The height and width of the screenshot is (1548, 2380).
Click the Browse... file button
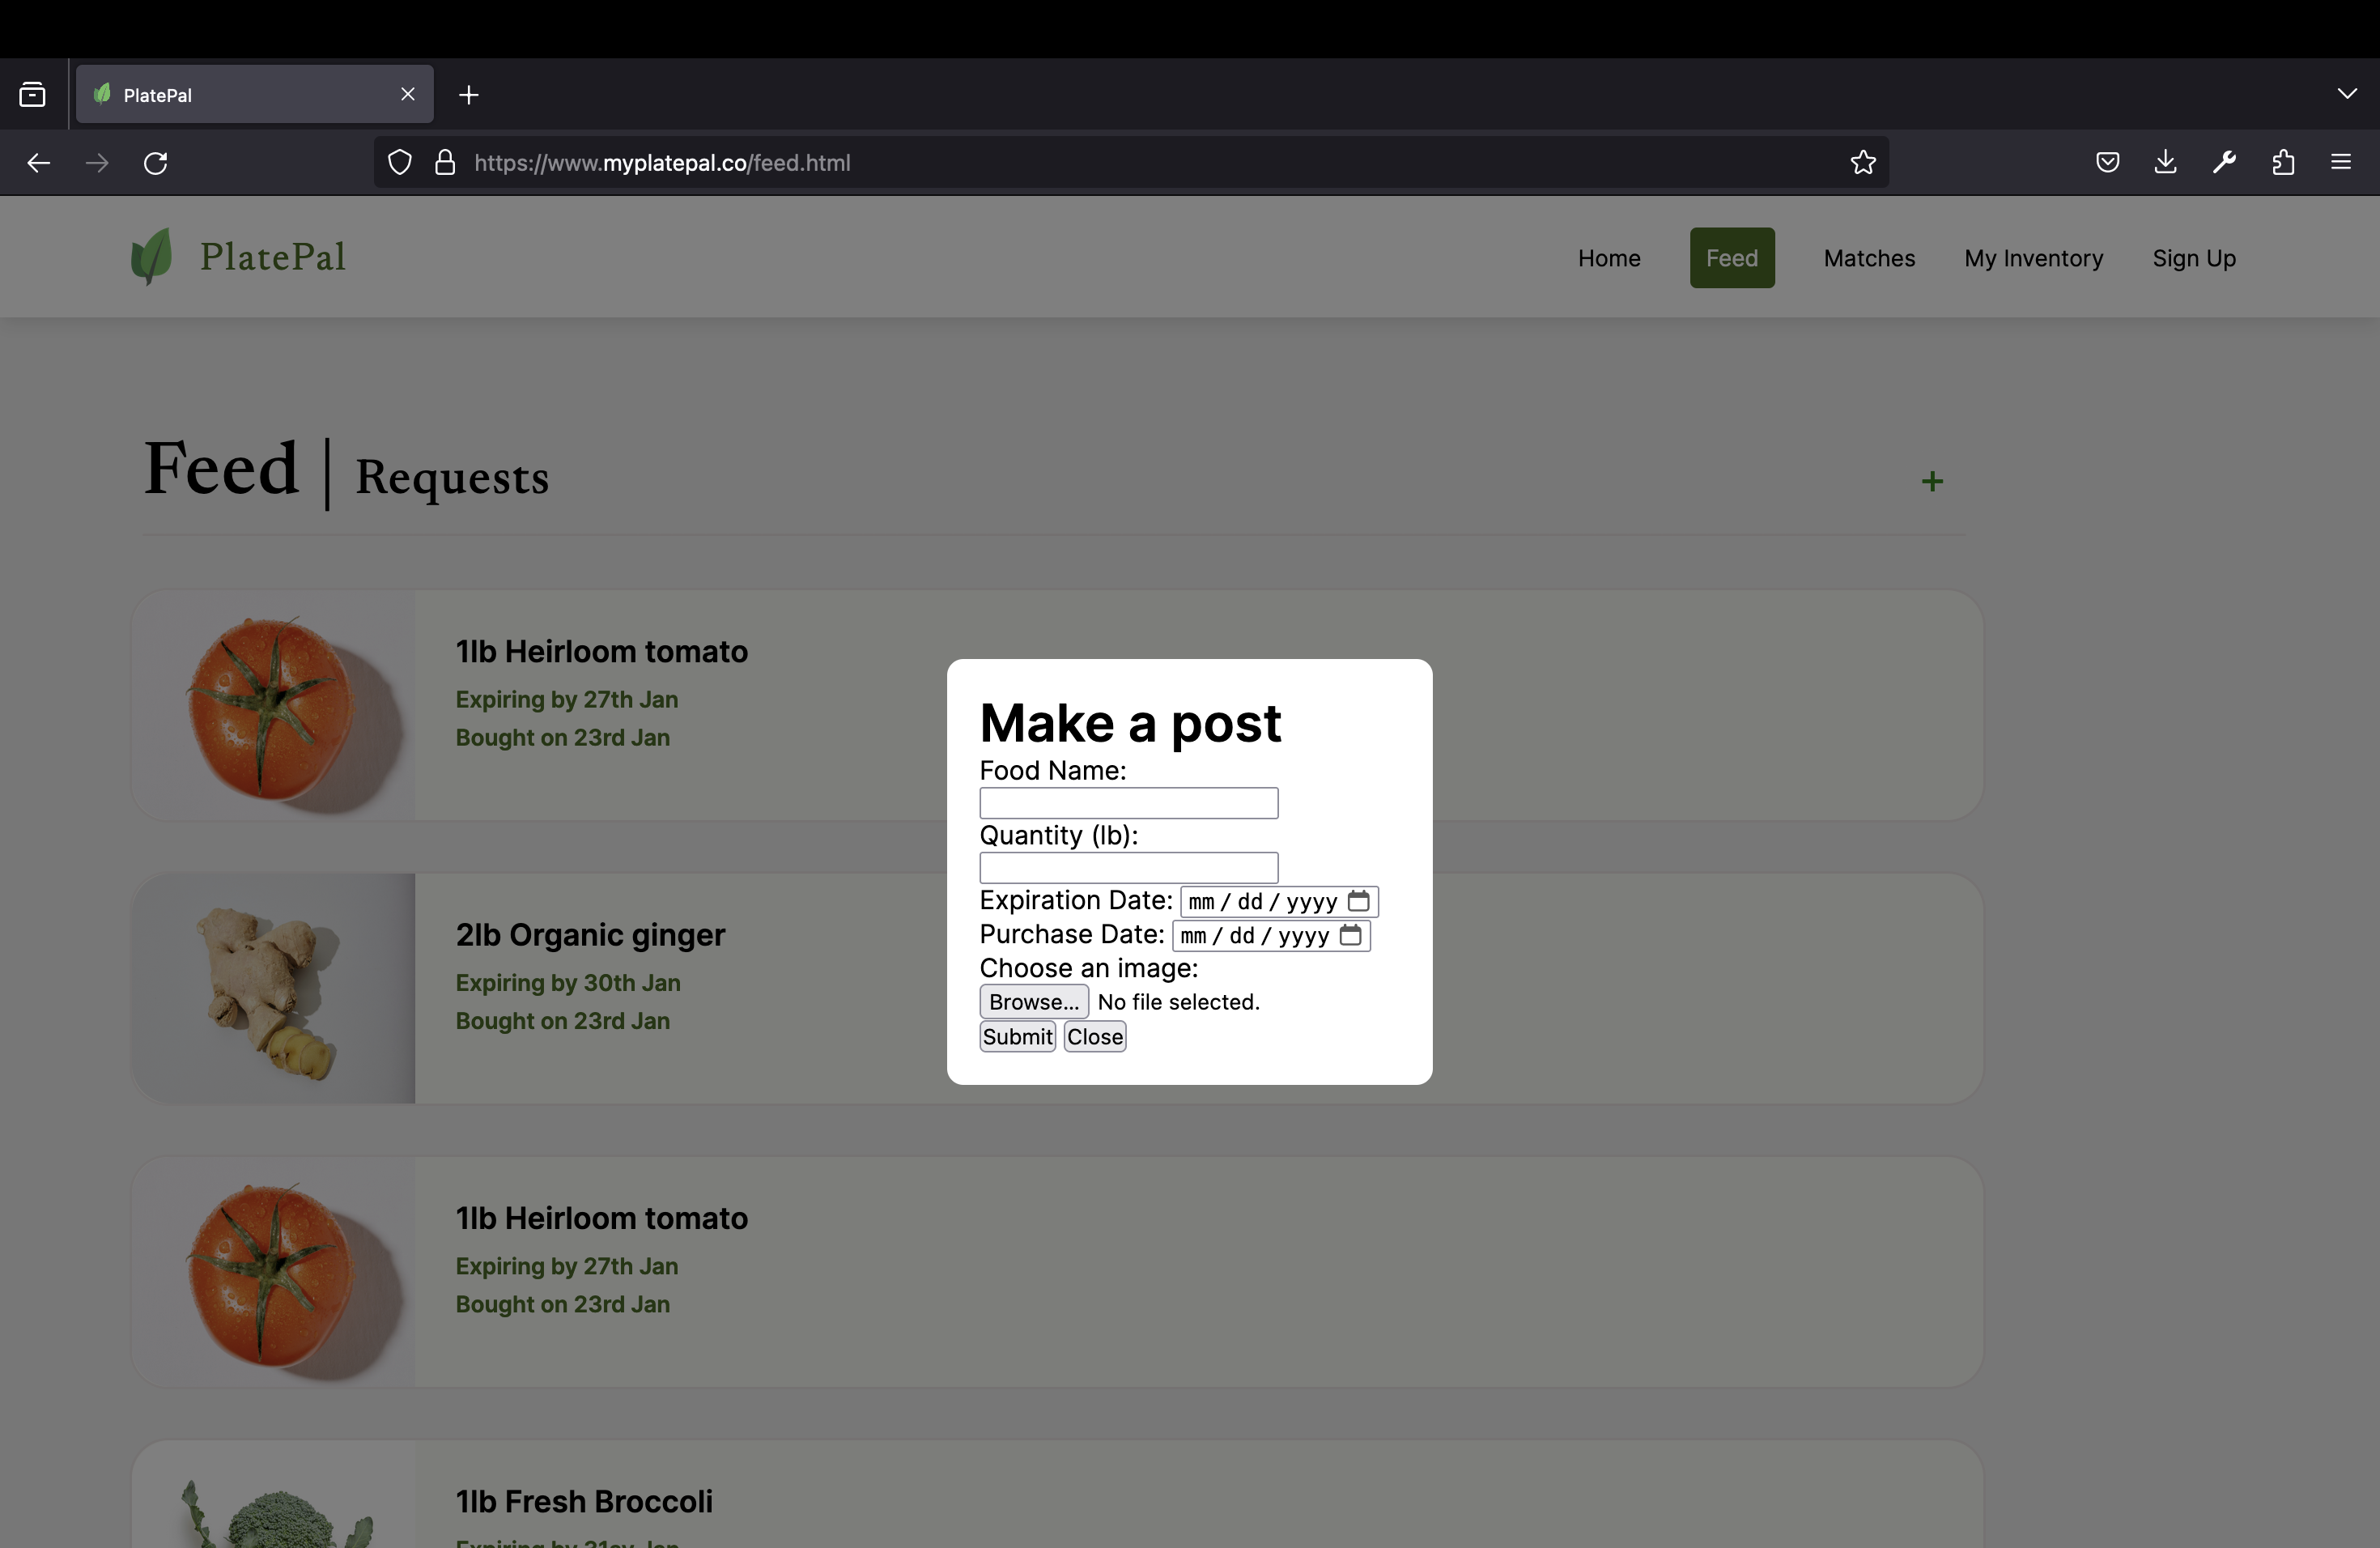[x=1033, y=1002]
